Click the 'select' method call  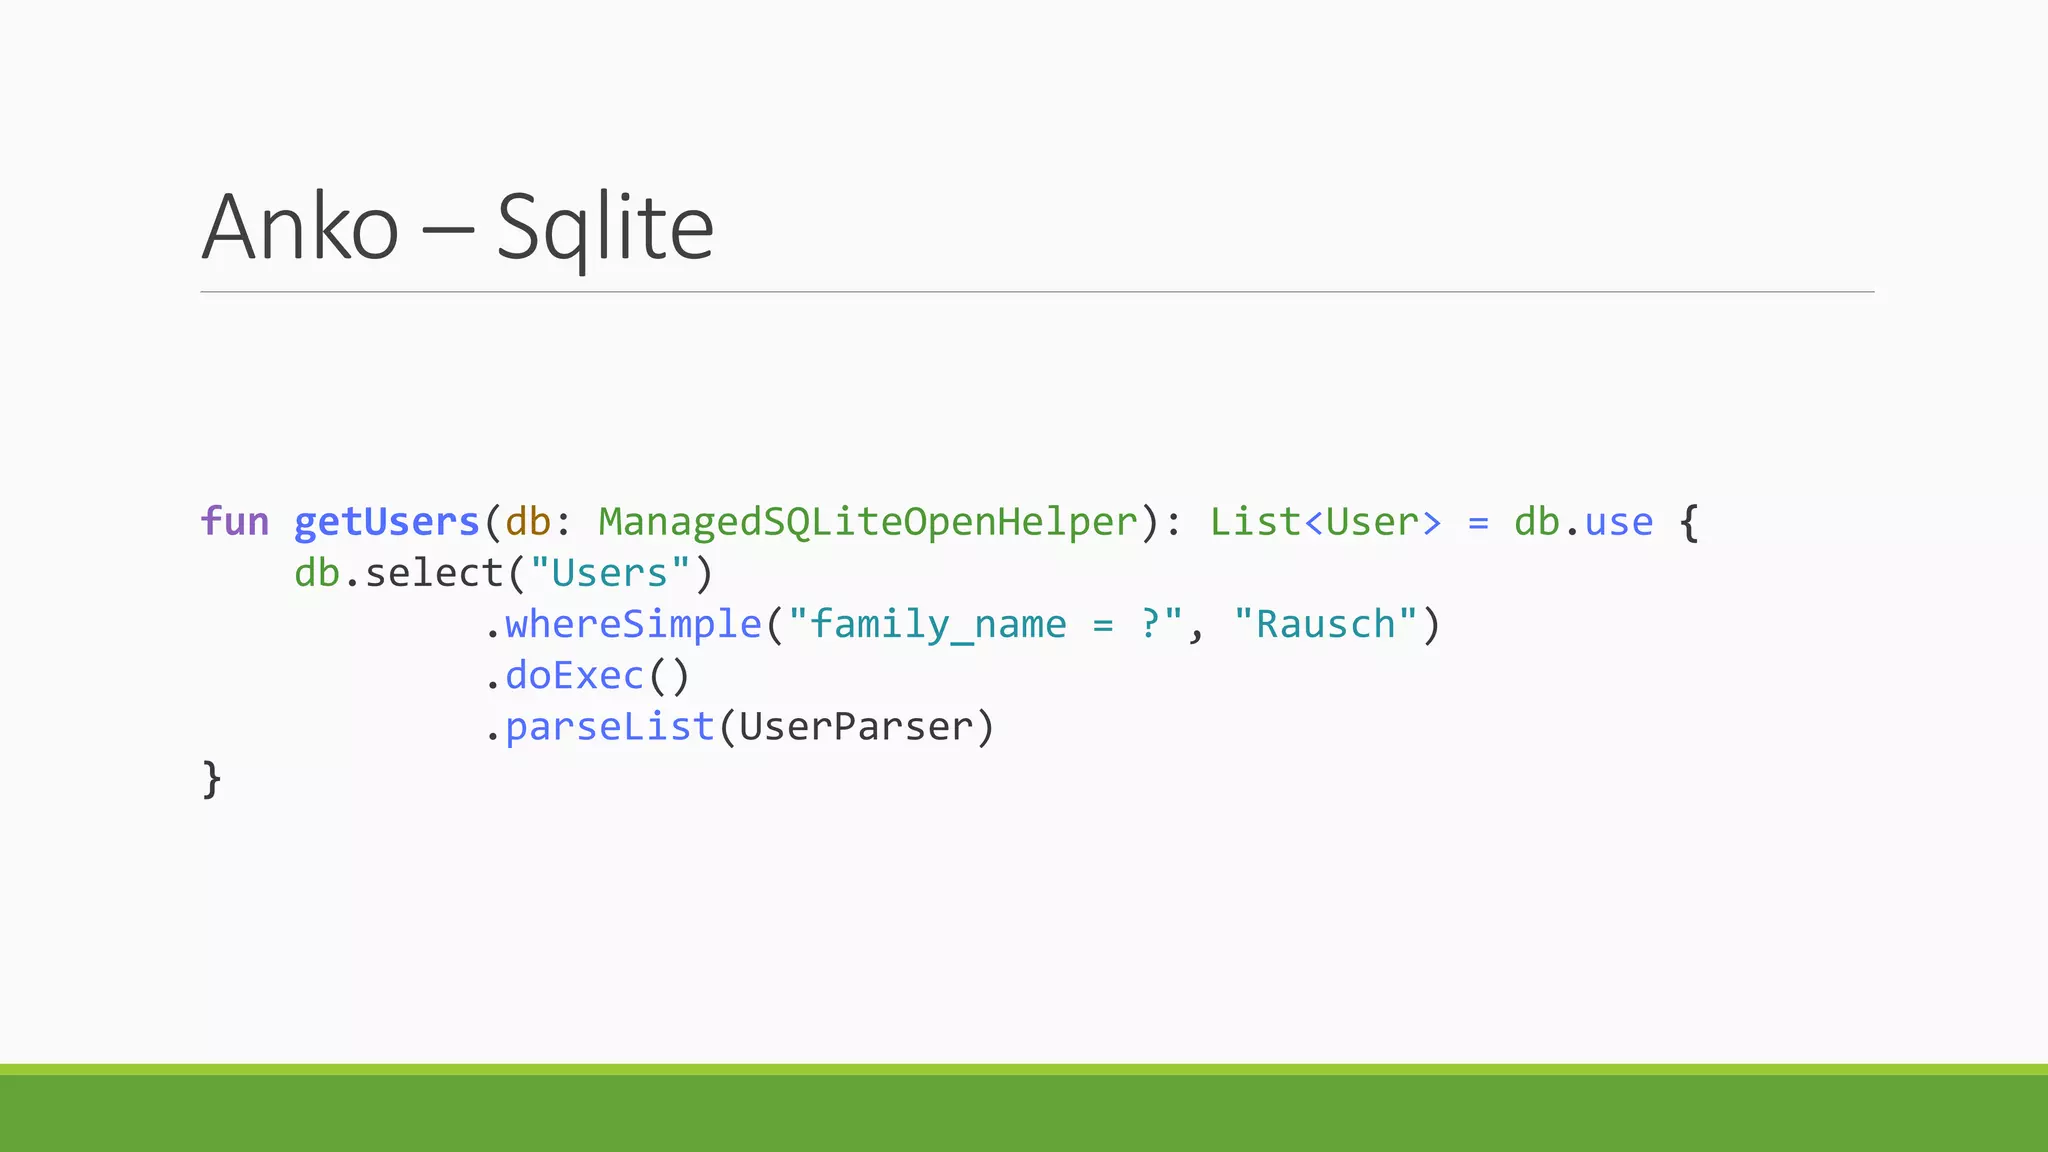pos(434,574)
